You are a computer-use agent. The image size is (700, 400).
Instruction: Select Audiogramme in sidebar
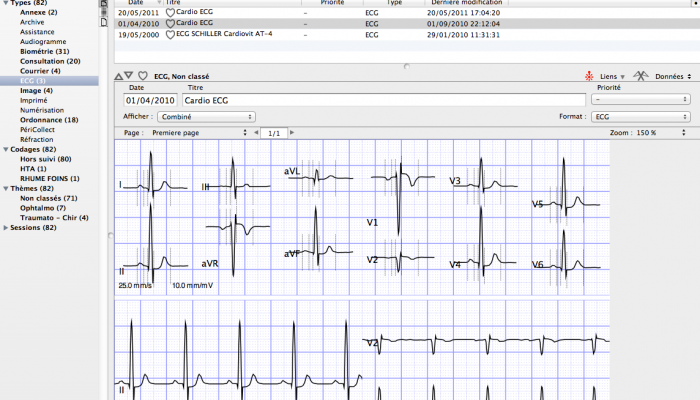tap(43, 42)
